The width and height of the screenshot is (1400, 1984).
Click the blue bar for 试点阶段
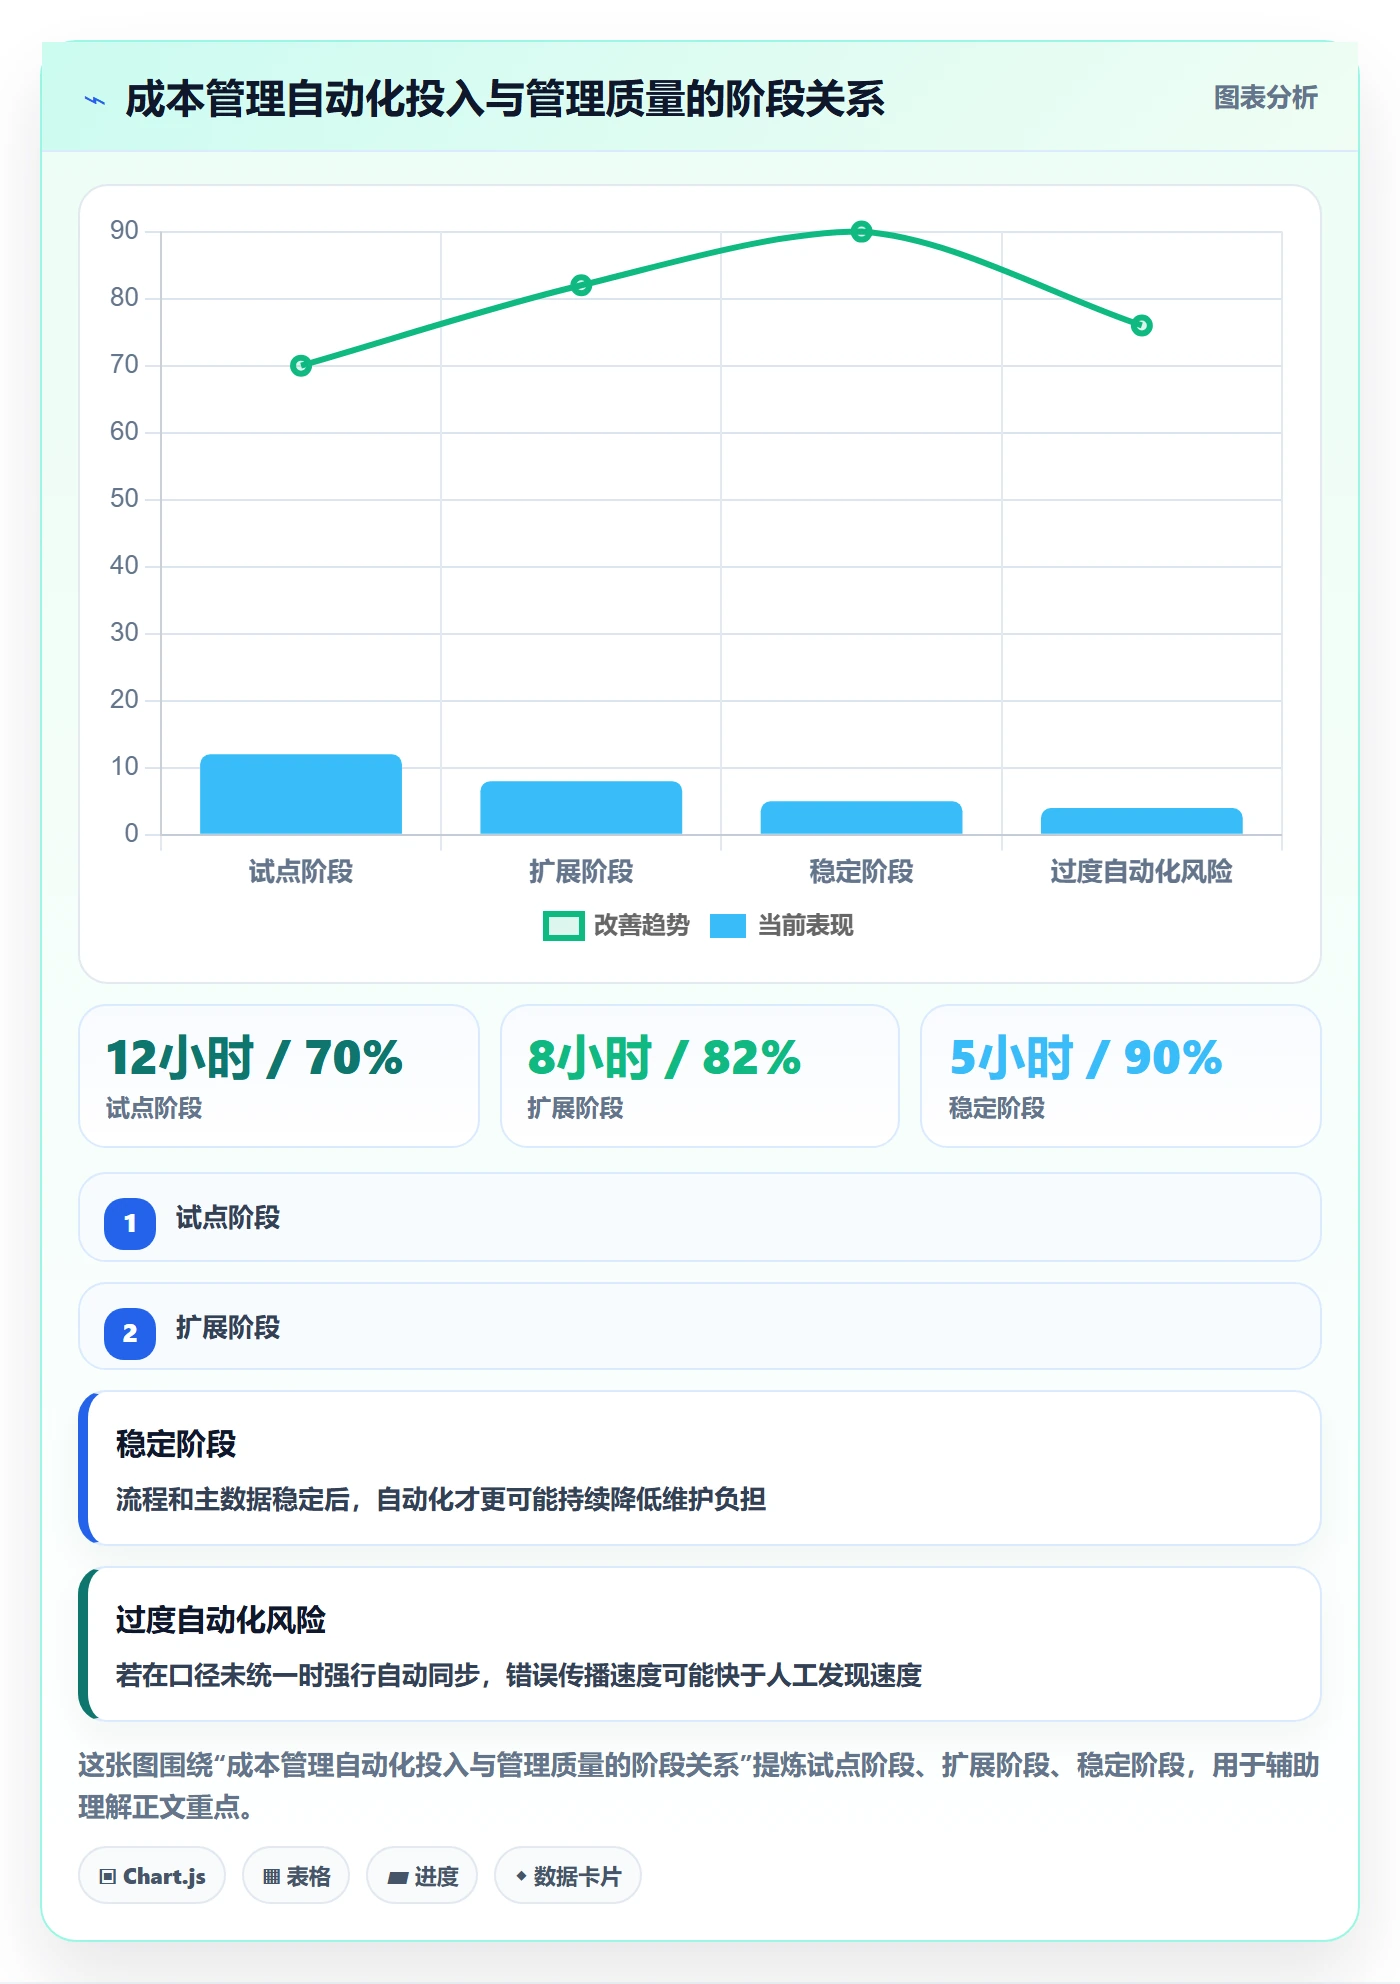coord(301,794)
